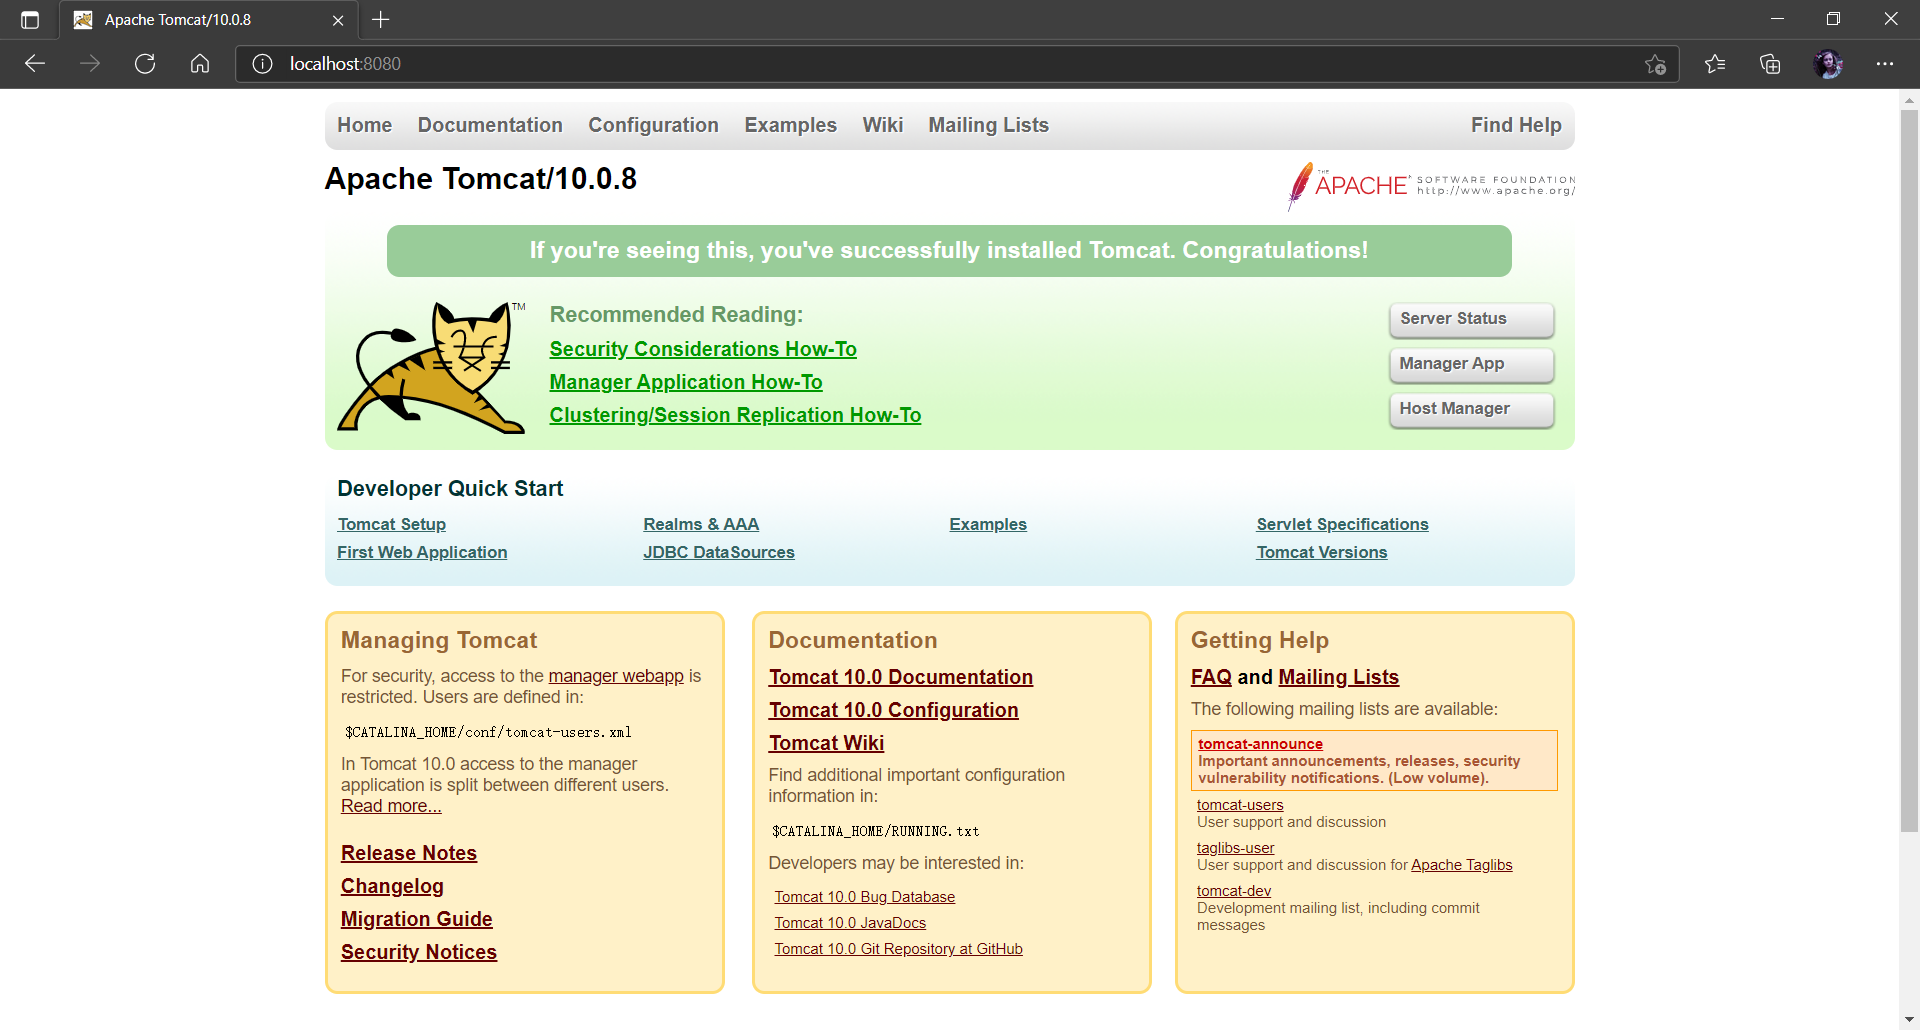Screen dimensions: 1920x1030
Task: Click the Manager App button
Action: click(x=1471, y=364)
